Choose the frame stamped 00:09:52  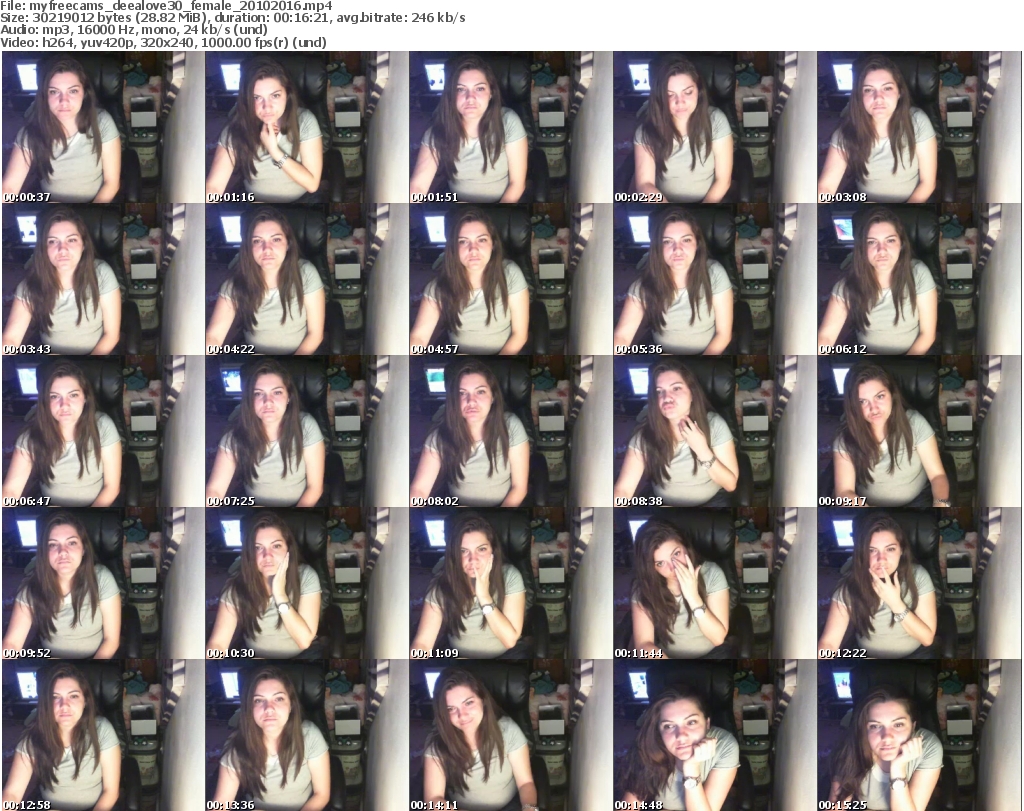103,584
